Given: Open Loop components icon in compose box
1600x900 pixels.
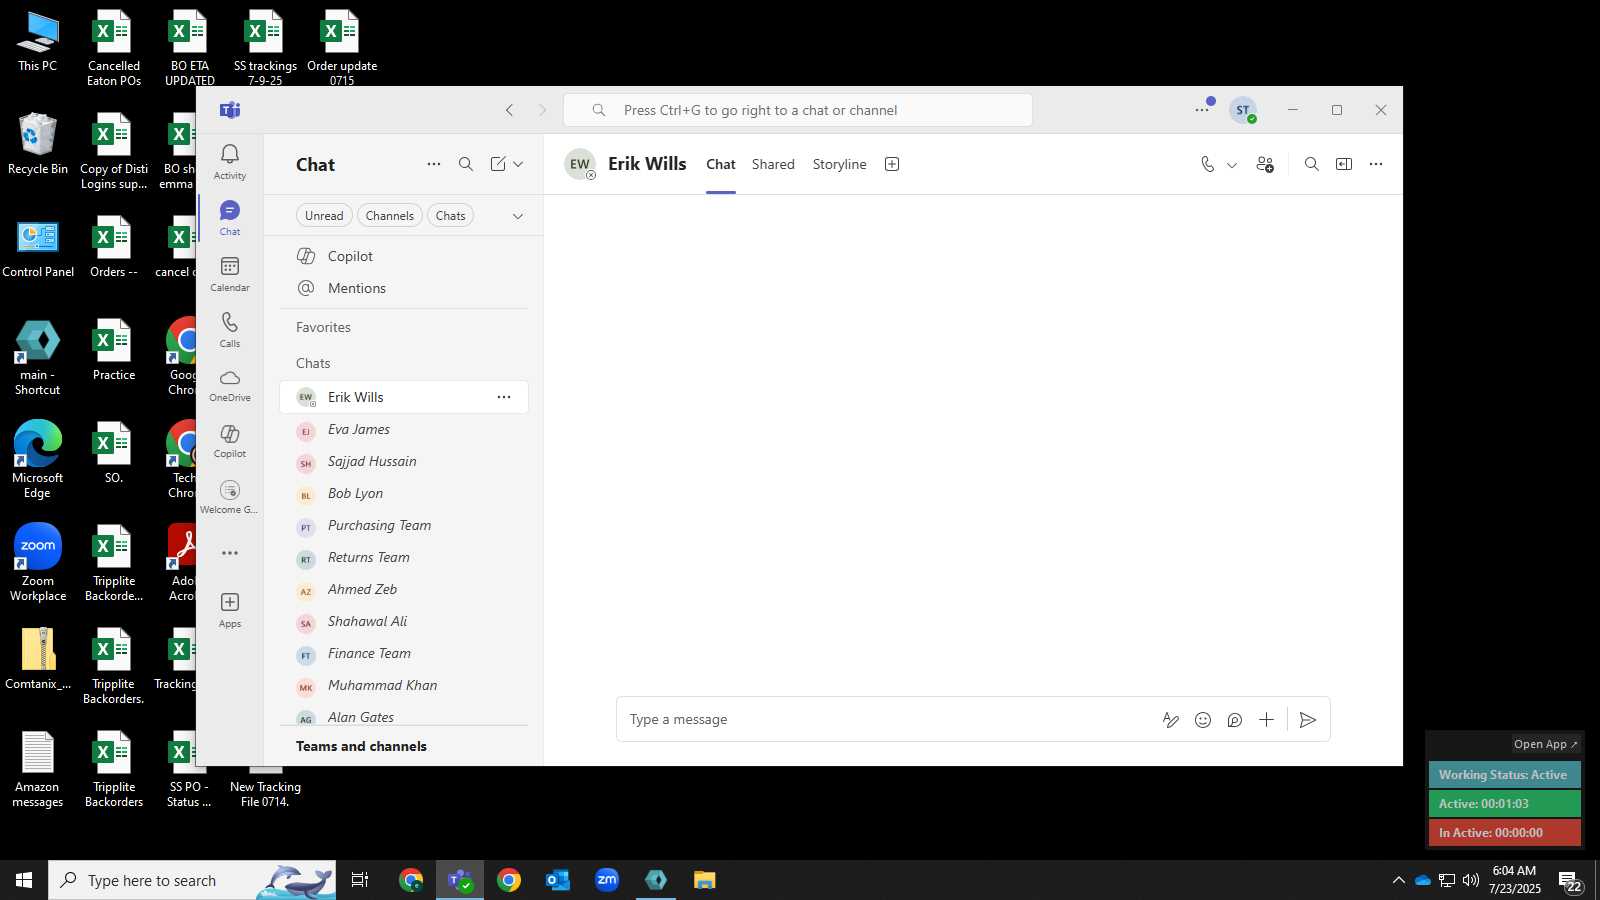Looking at the screenshot, I should 1235,720.
